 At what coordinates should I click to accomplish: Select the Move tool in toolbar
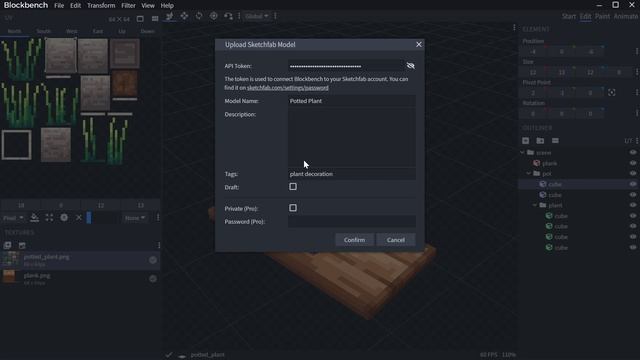coord(169,16)
